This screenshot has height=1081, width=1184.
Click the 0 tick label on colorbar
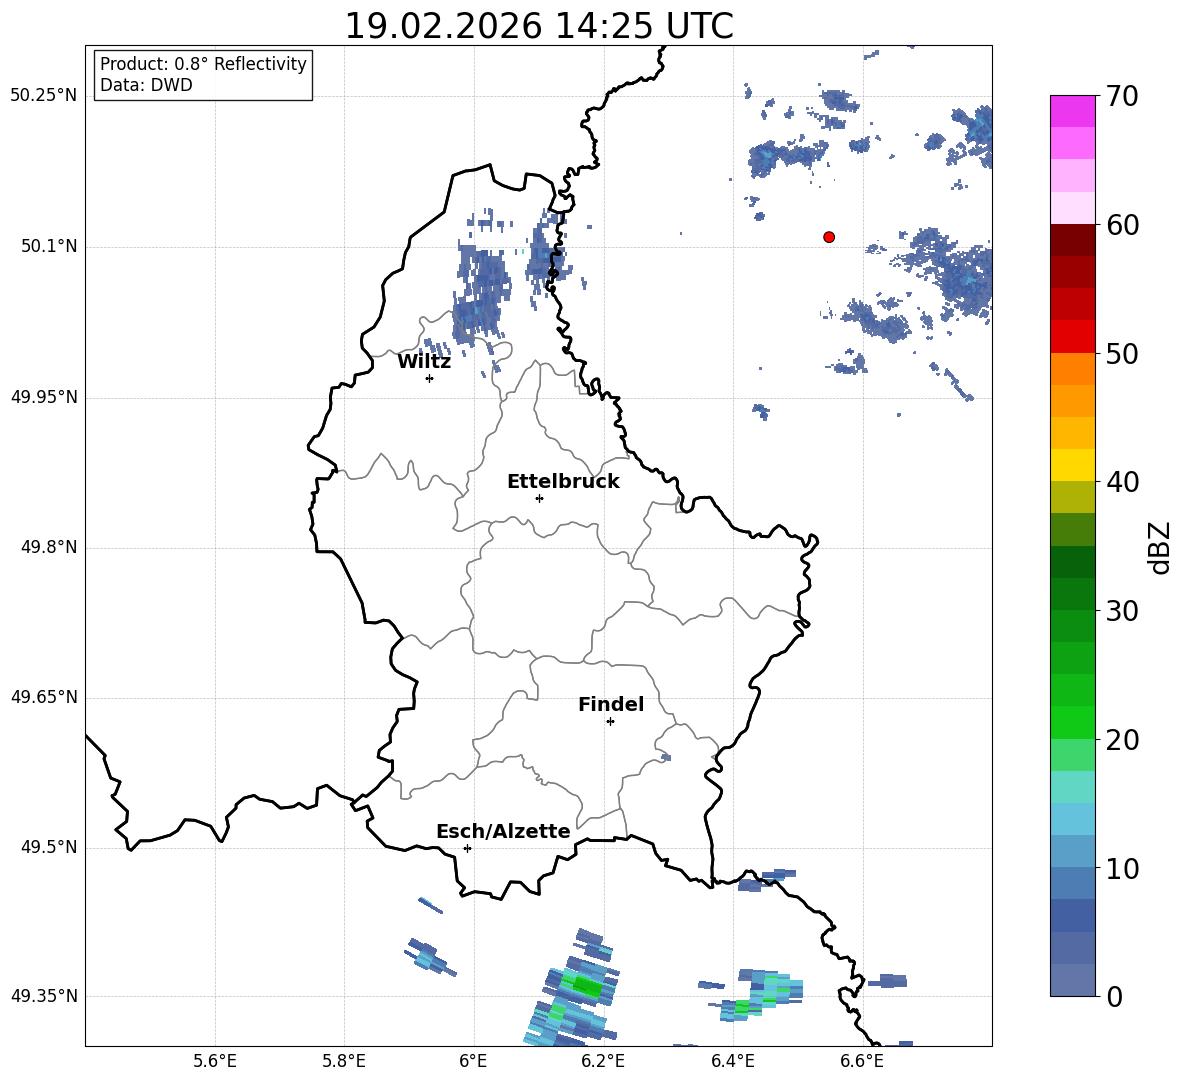click(x=1114, y=997)
